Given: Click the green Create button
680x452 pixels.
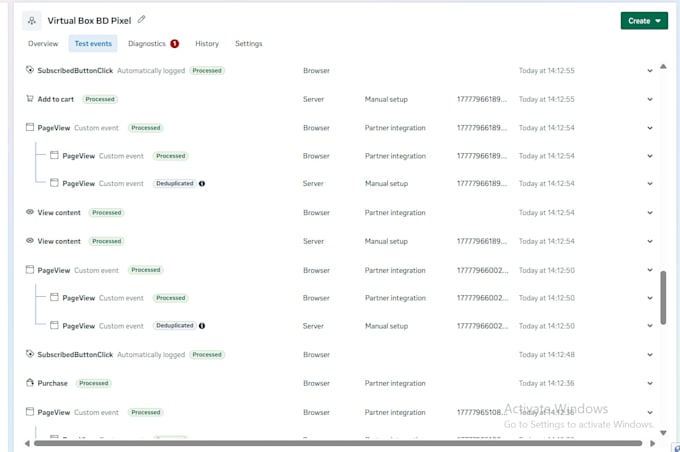Looking at the screenshot, I should pos(644,21).
